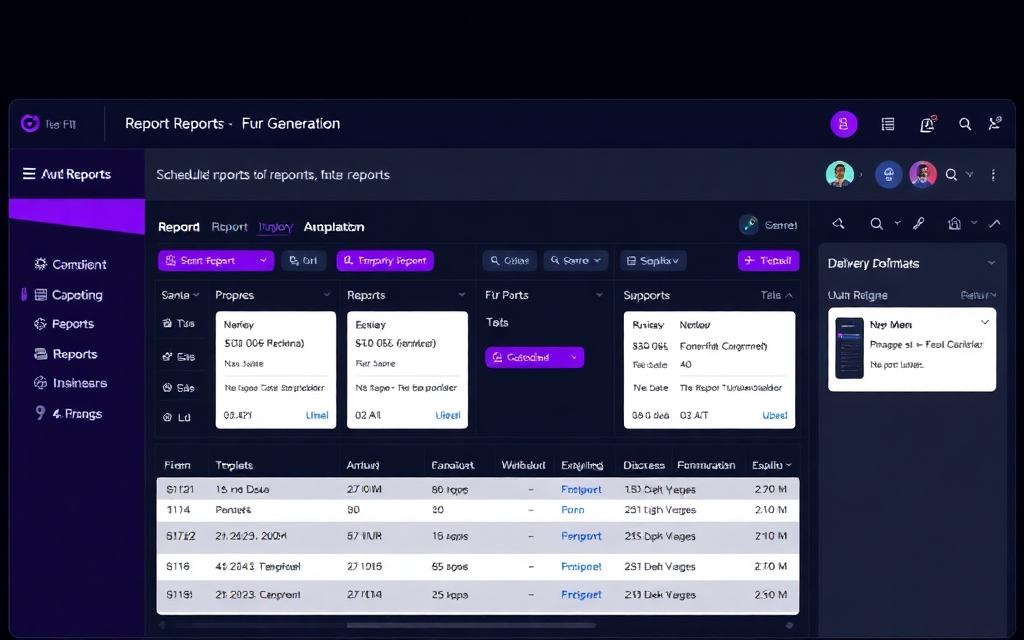Viewport: 1024px width, 640px height.
Task: Click the Templets column header
Action: 234,465
